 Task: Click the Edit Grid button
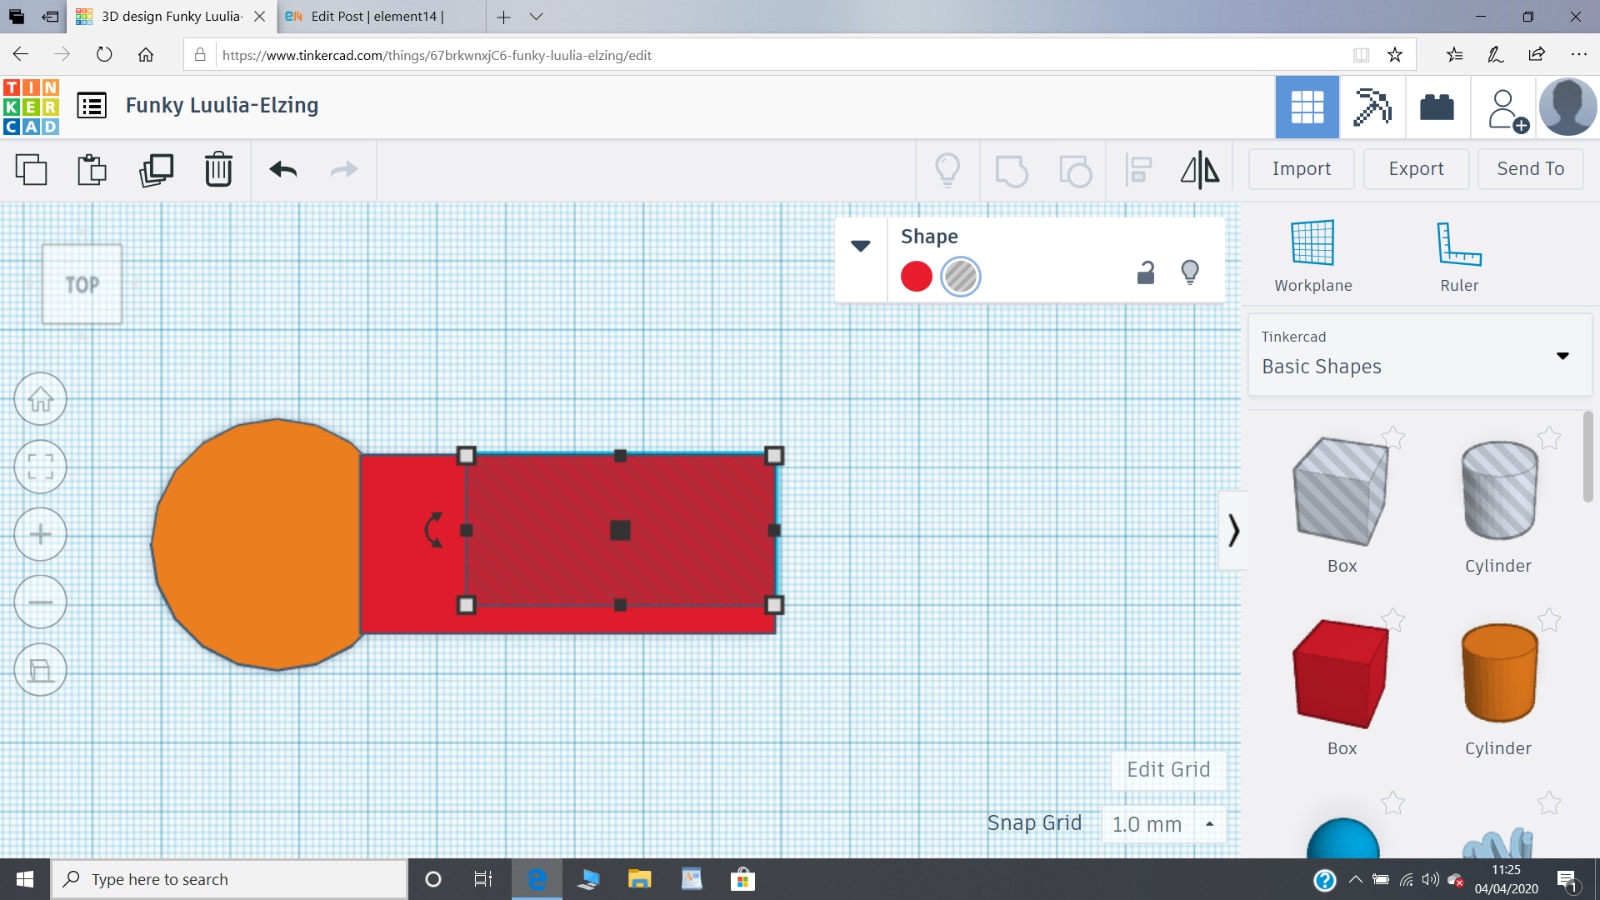pos(1168,770)
